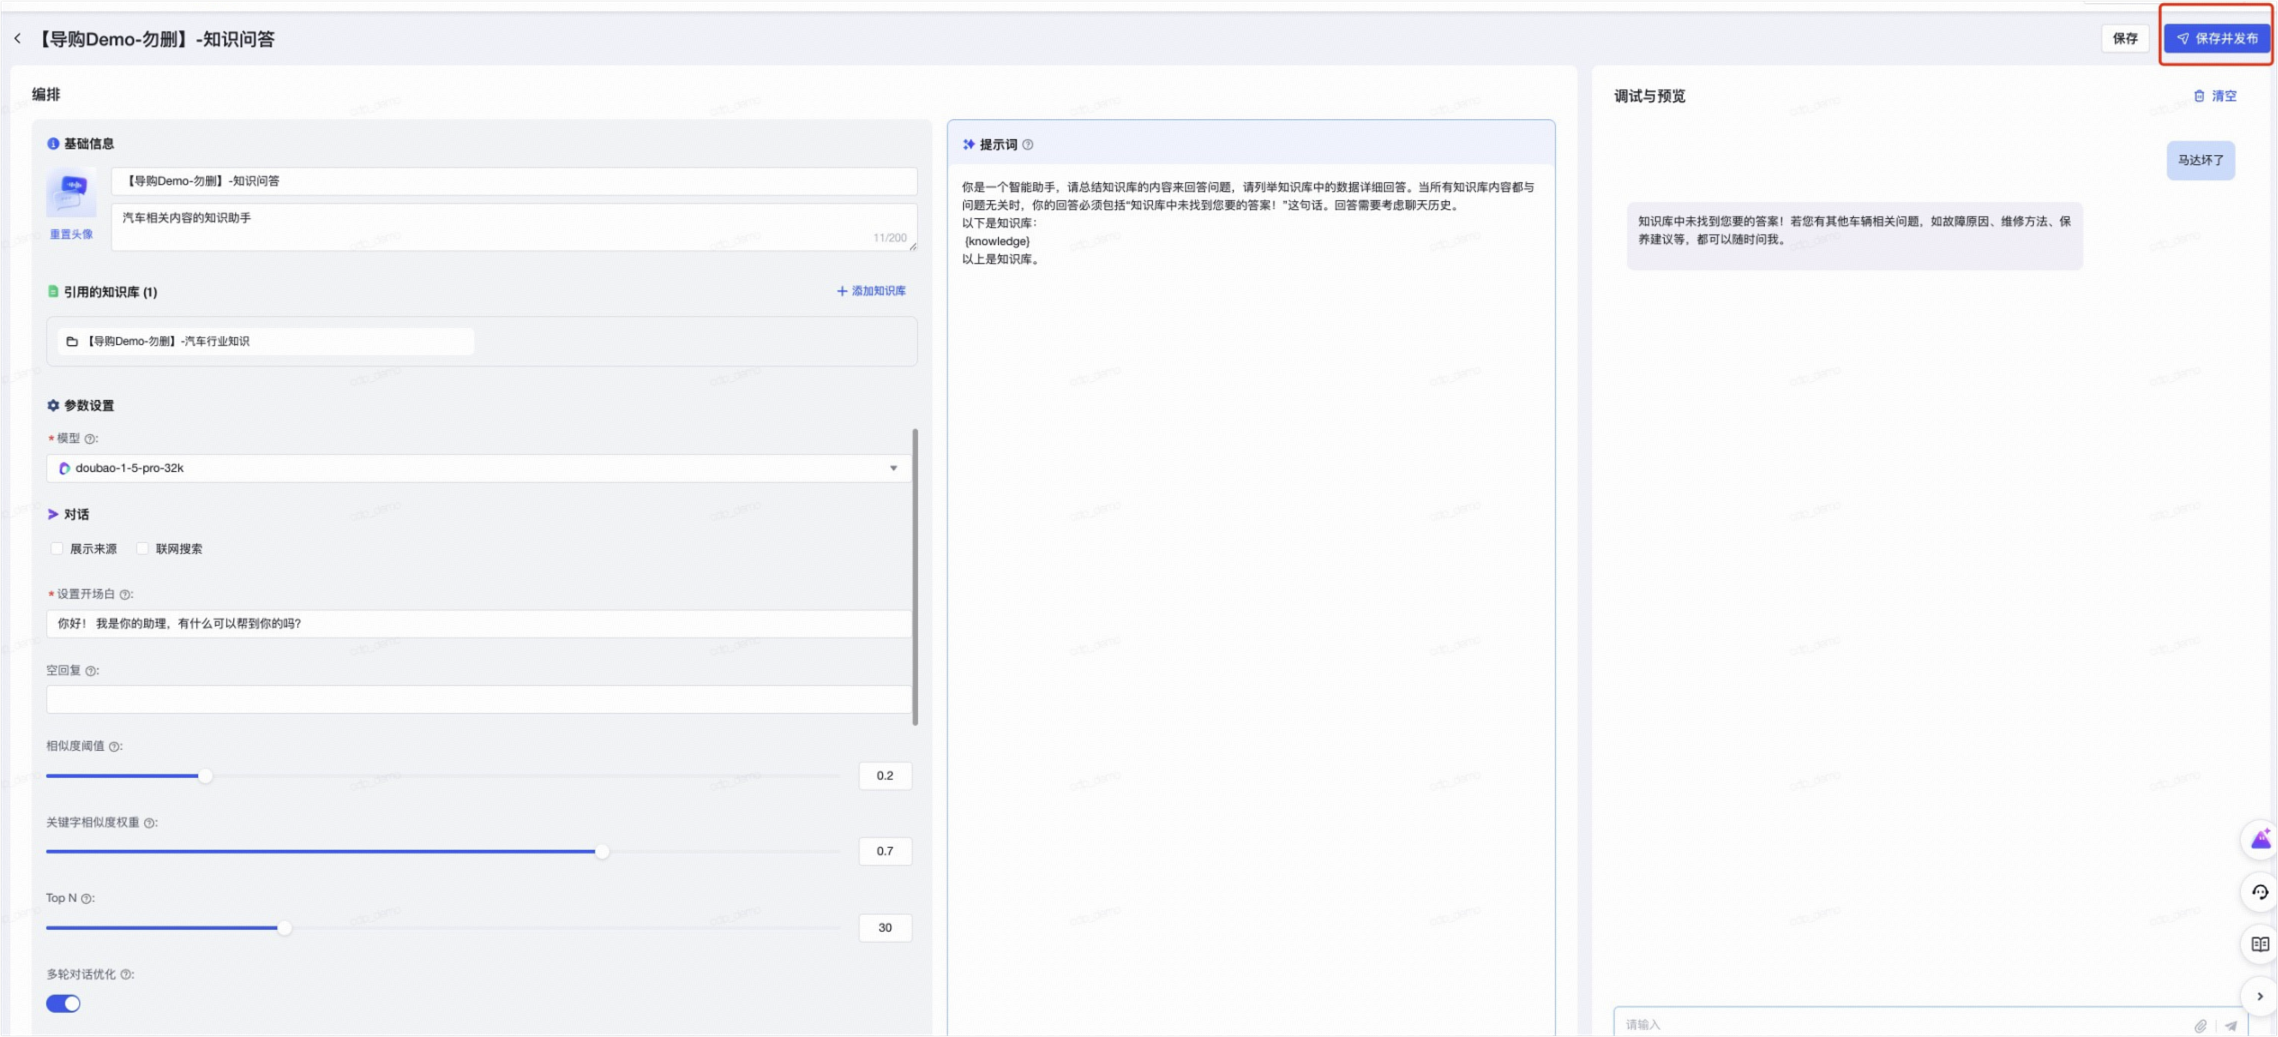Open the model dropdown doubao-1-5-pro-32k

point(478,468)
